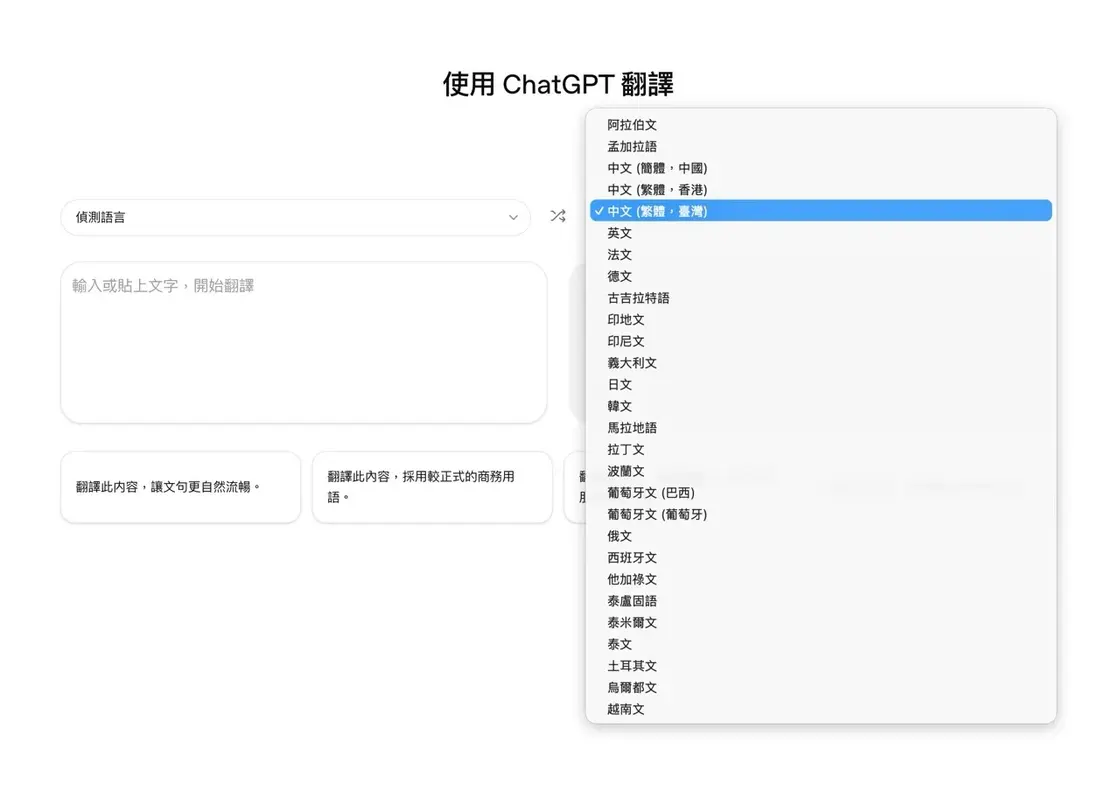The image size is (1120, 812).
Task: Select 法文 in the language list
Action: tap(821, 255)
